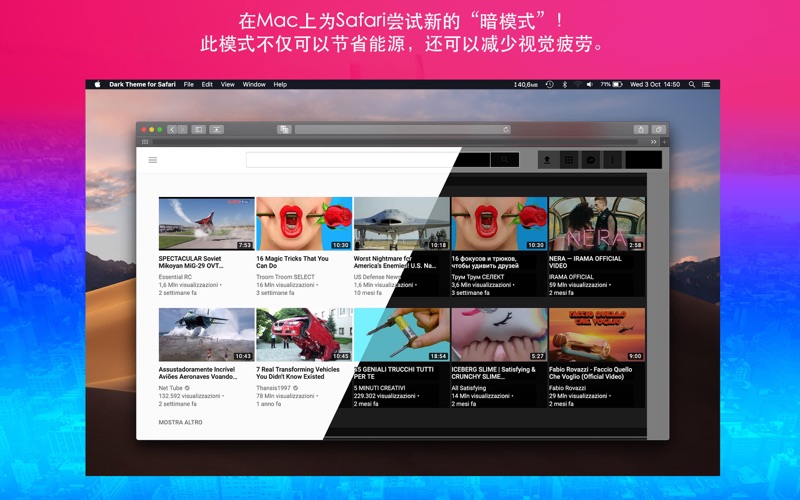Toggle the Safari sidebar button
The height and width of the screenshot is (500, 800).
pyautogui.click(x=198, y=130)
